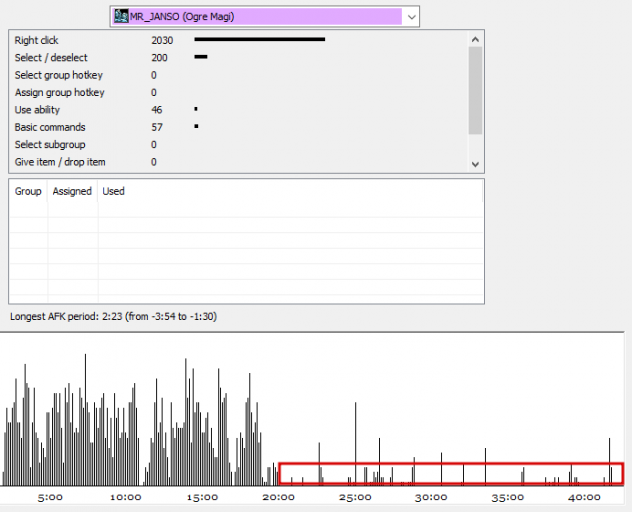Screen dimensions: 632x512
Task: Select the "Give item / drop item" row
Action: [x=239, y=162]
